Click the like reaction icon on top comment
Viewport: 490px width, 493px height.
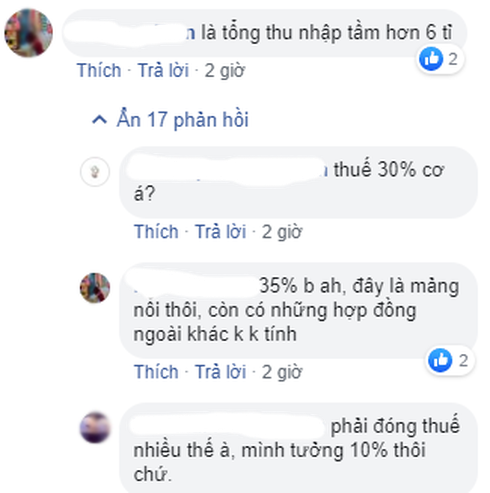[431, 59]
